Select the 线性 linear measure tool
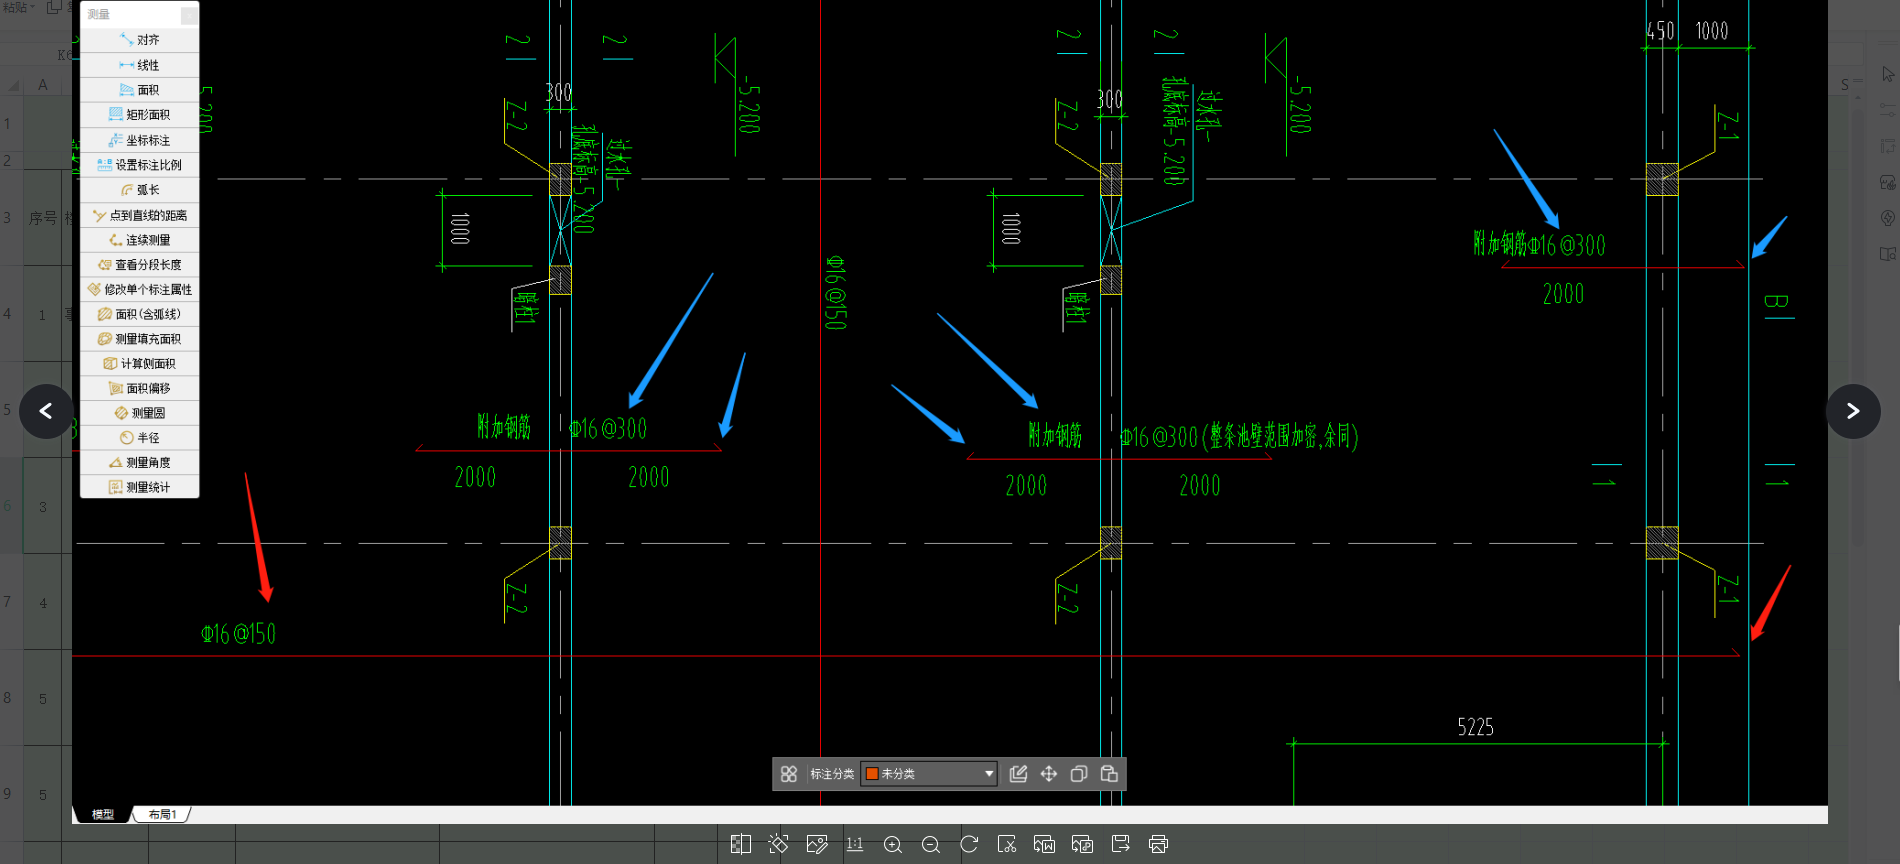Image resolution: width=1900 pixels, height=864 pixels. 139,65
